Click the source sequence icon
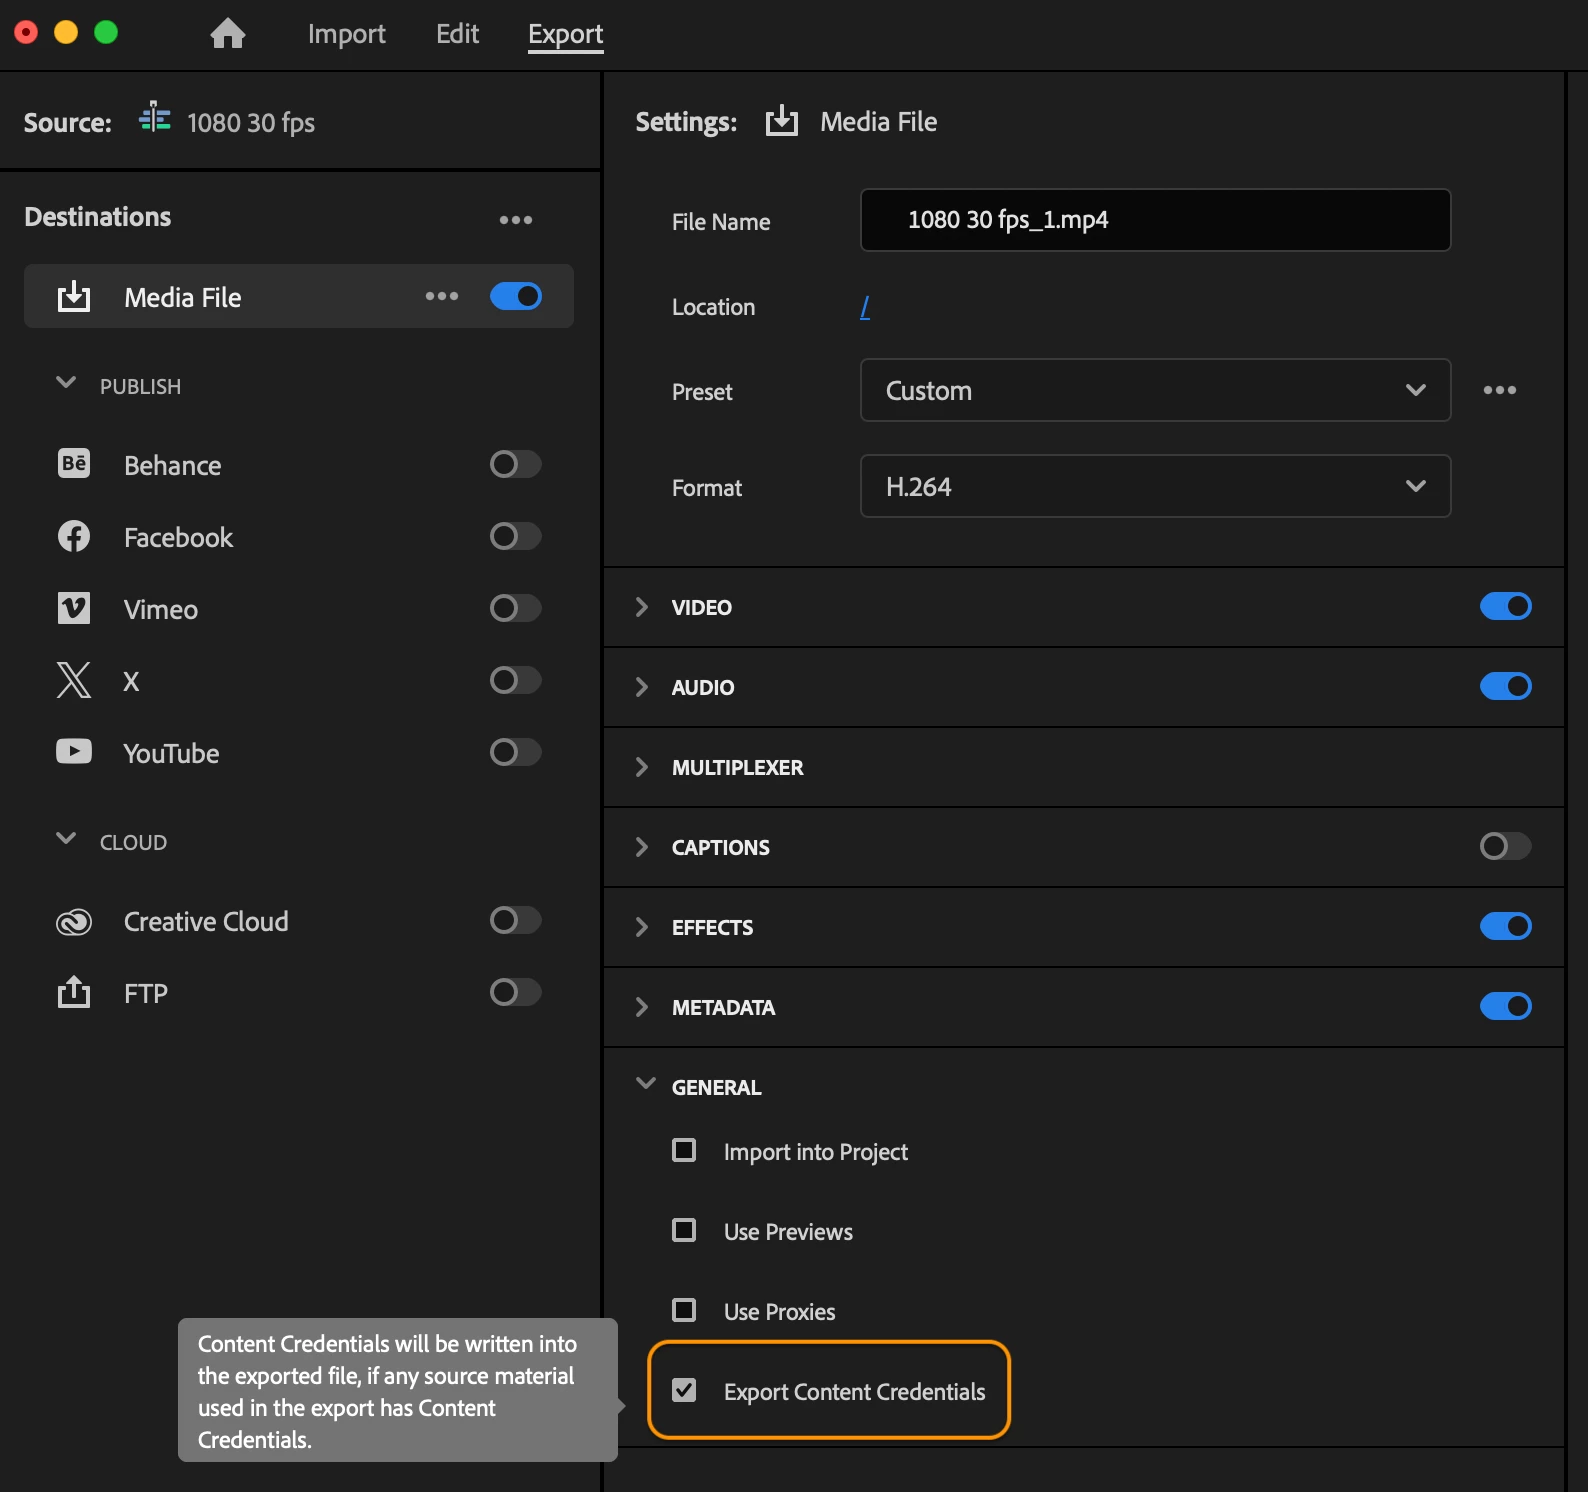1588x1492 pixels. click(154, 118)
